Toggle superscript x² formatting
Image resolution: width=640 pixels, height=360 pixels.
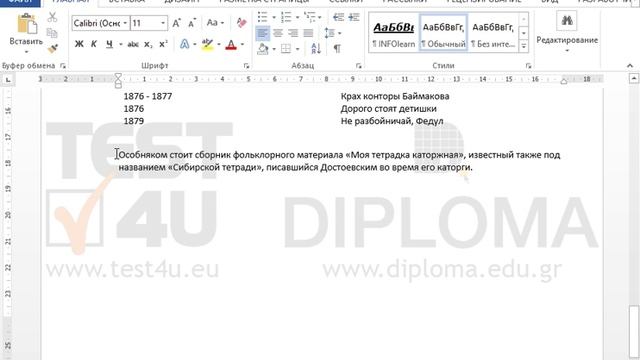(x=163, y=44)
